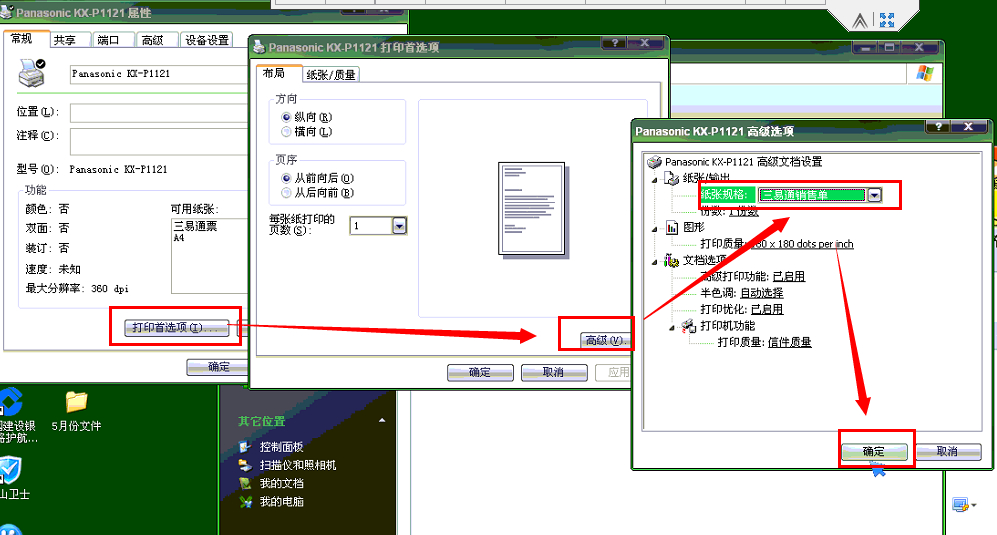This screenshot has width=997, height=535.
Task: Select 三易通票 in available paper list
Action: [195, 226]
